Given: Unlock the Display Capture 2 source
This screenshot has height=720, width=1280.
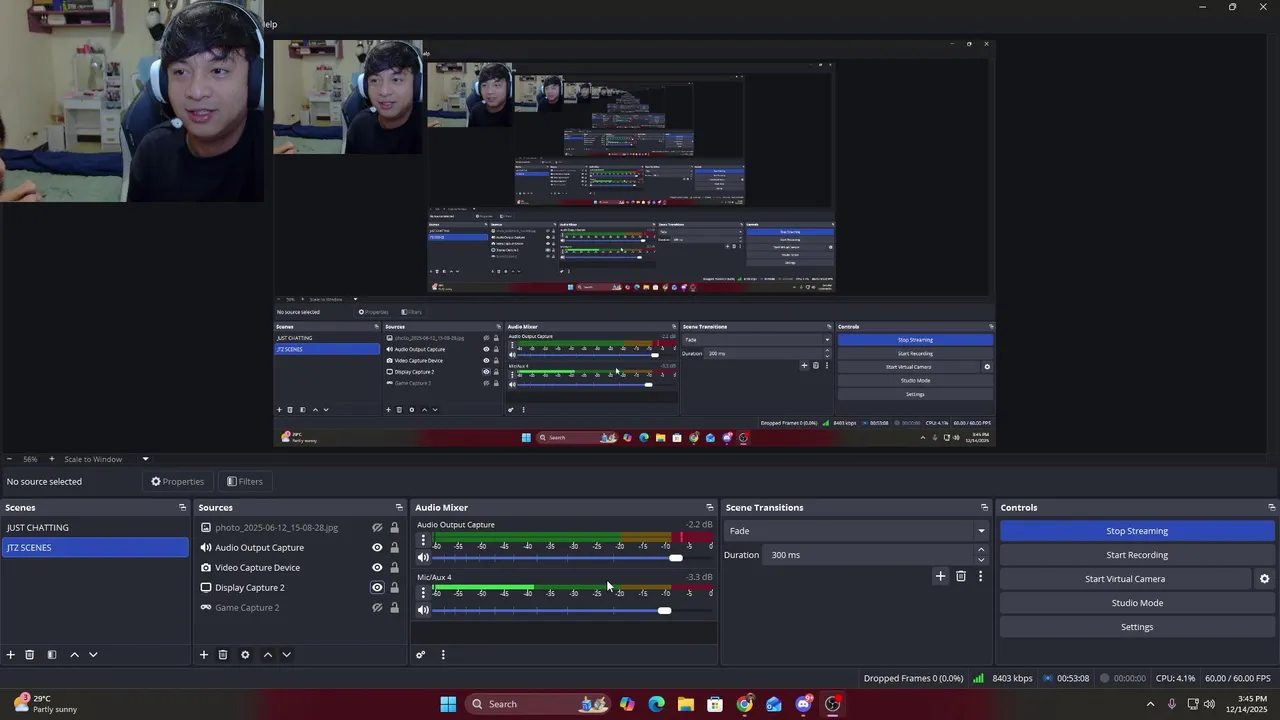Looking at the screenshot, I should point(394,588).
